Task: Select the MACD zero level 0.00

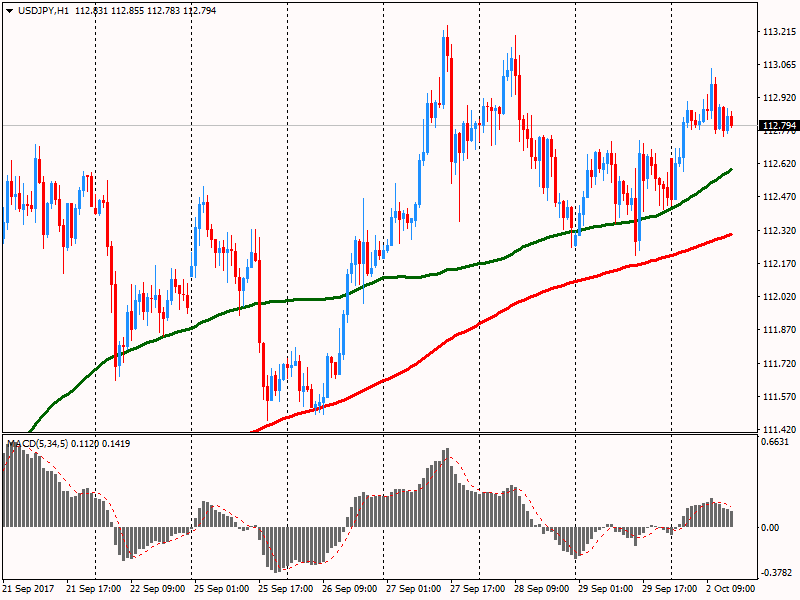Action: pyautogui.click(x=770, y=528)
